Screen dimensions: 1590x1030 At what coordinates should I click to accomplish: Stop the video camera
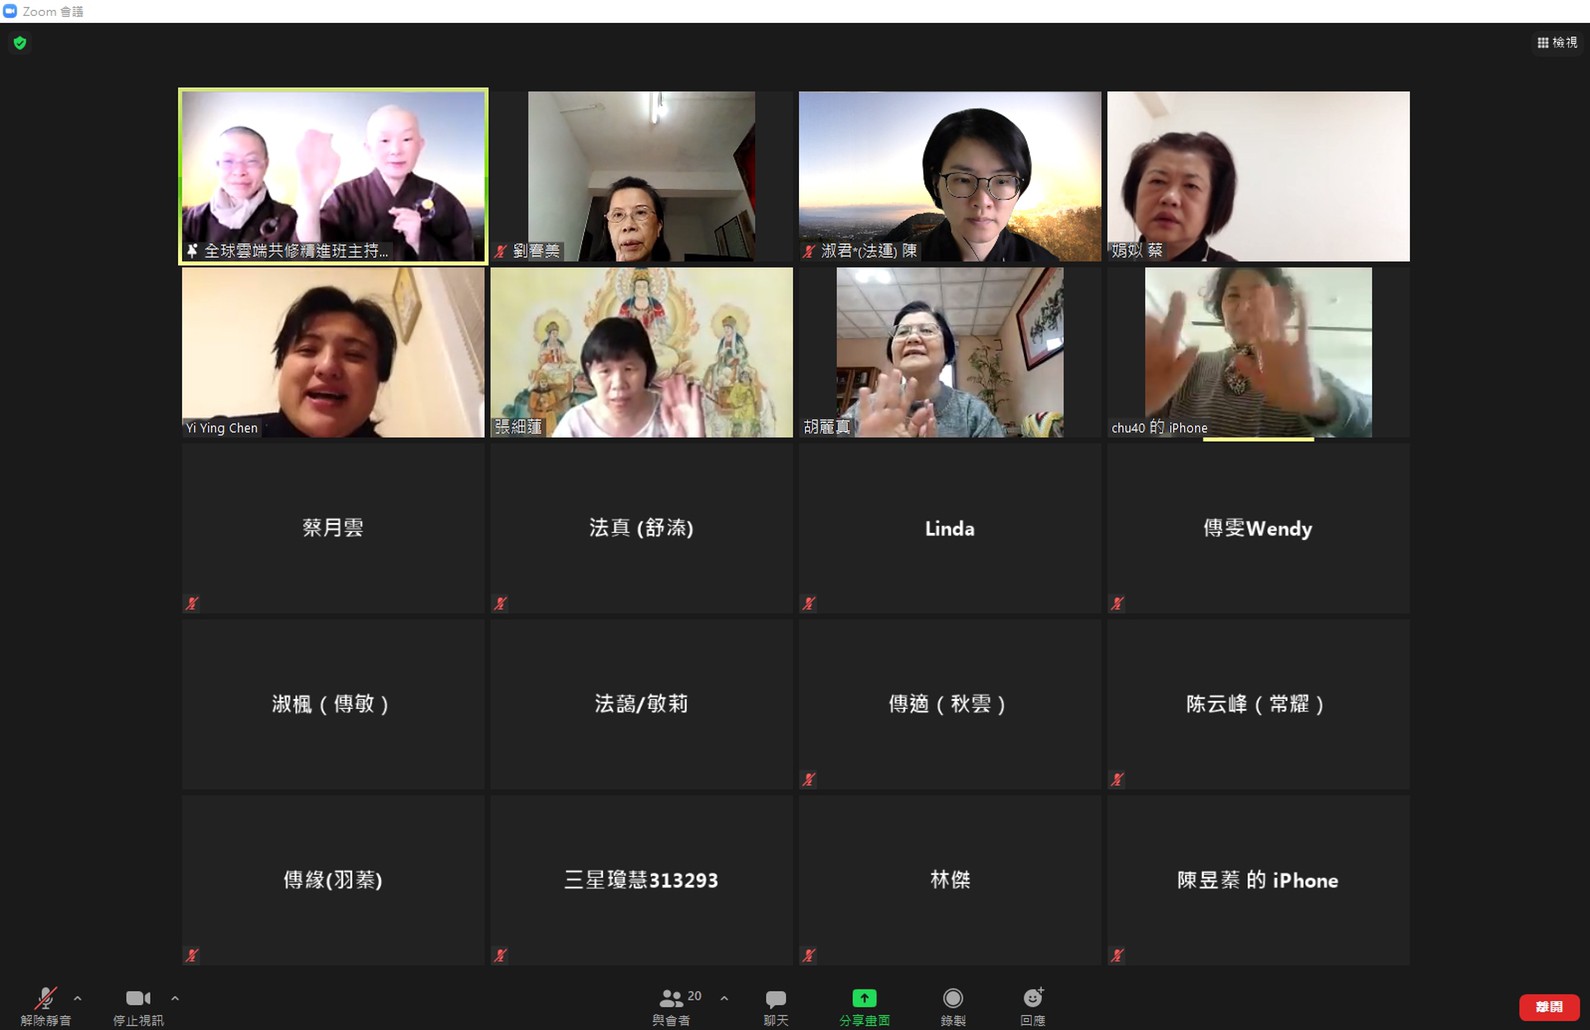click(x=138, y=998)
